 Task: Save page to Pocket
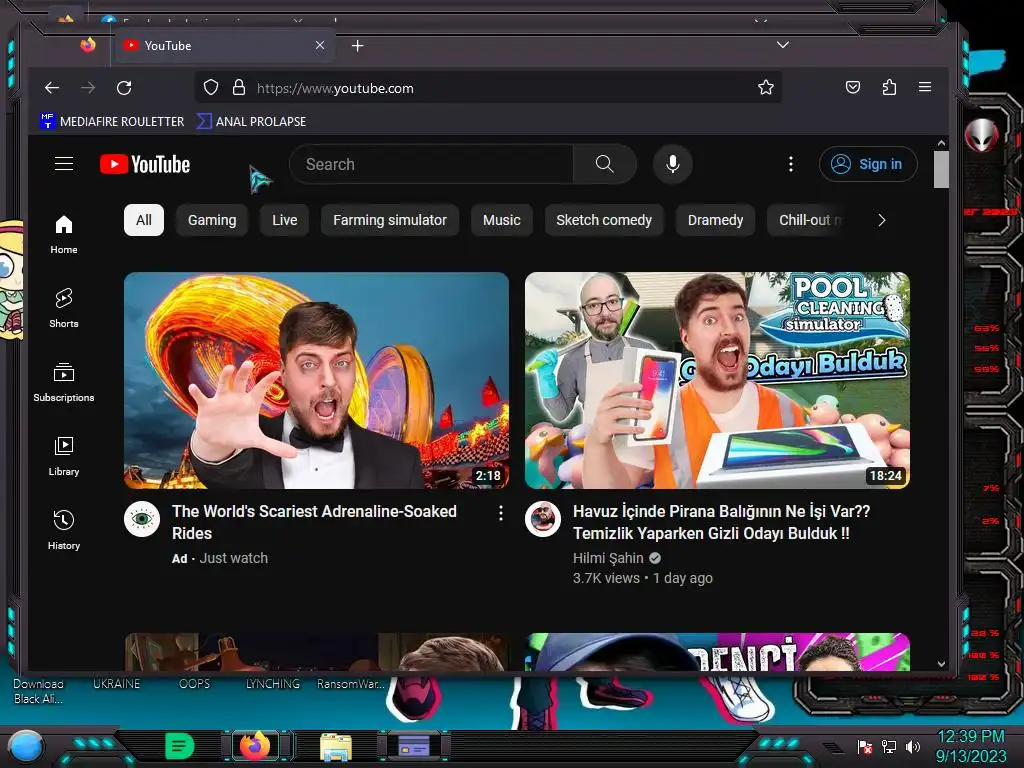852,88
